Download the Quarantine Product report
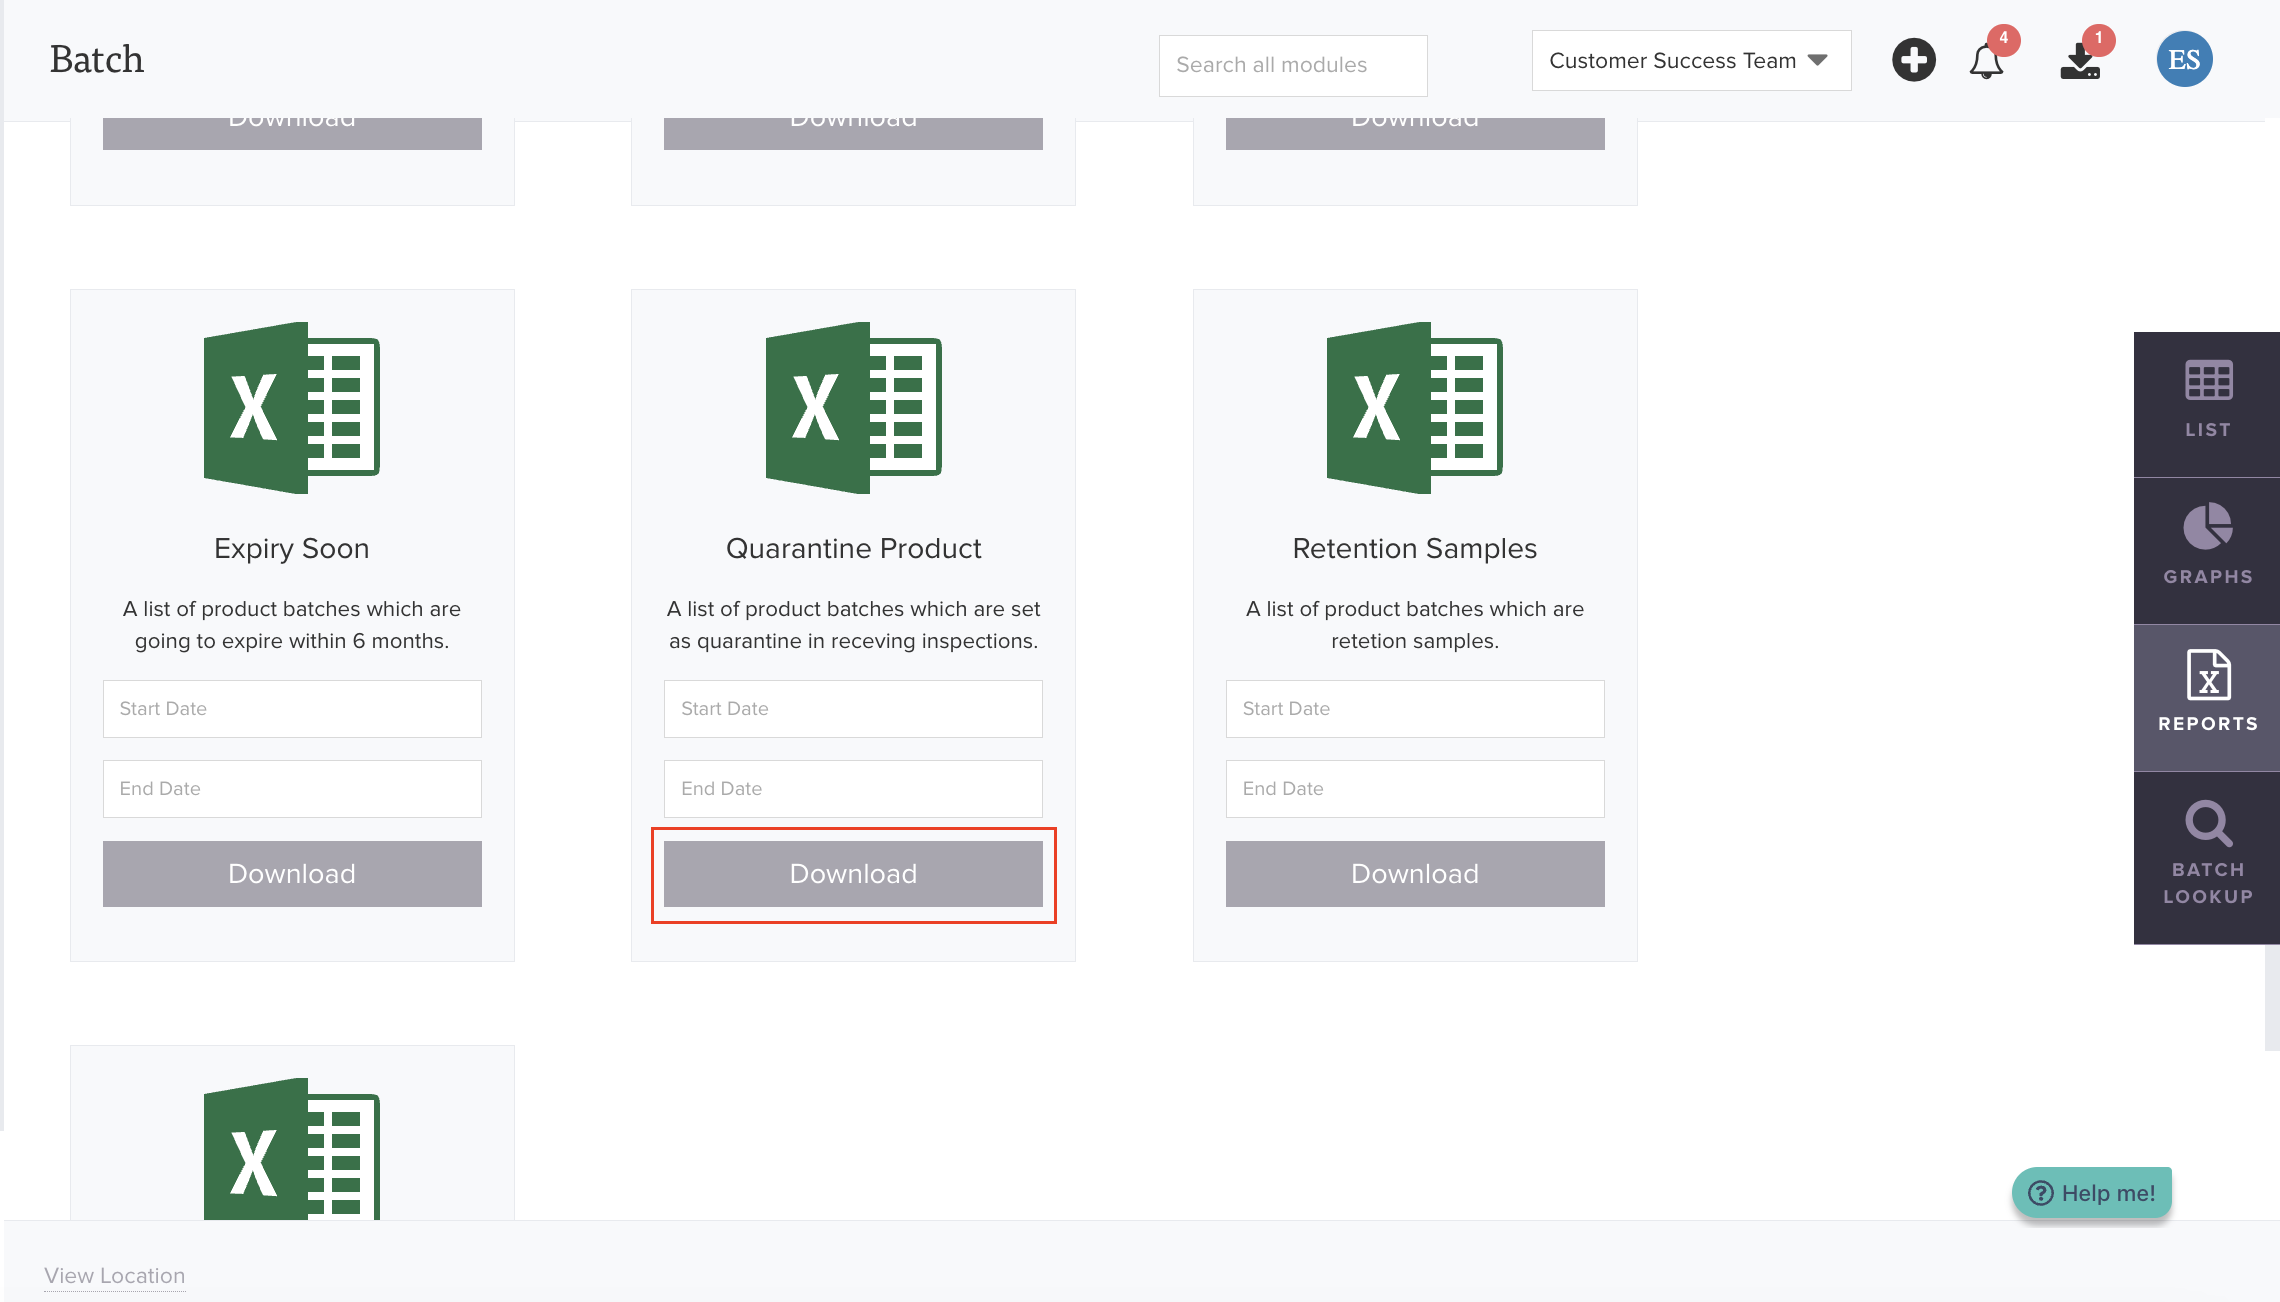 coord(853,874)
